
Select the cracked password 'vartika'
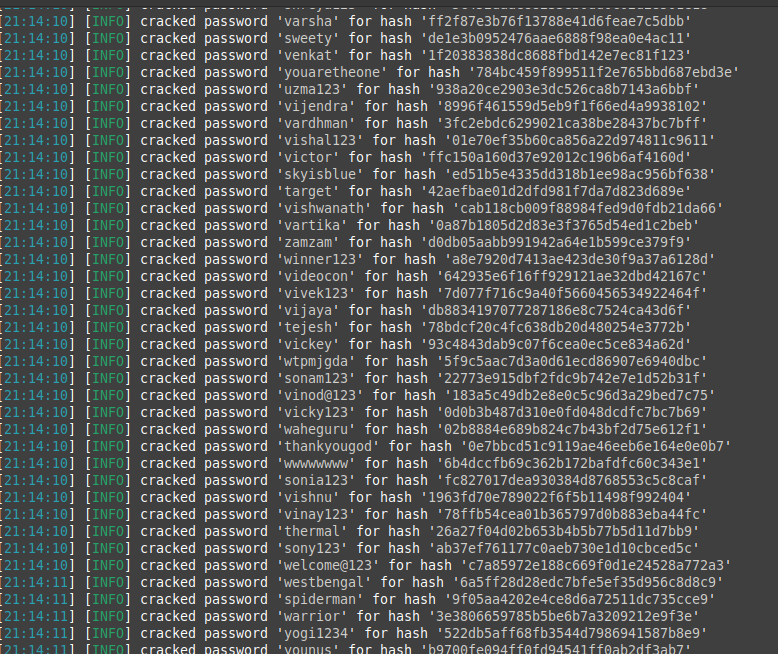point(312,225)
